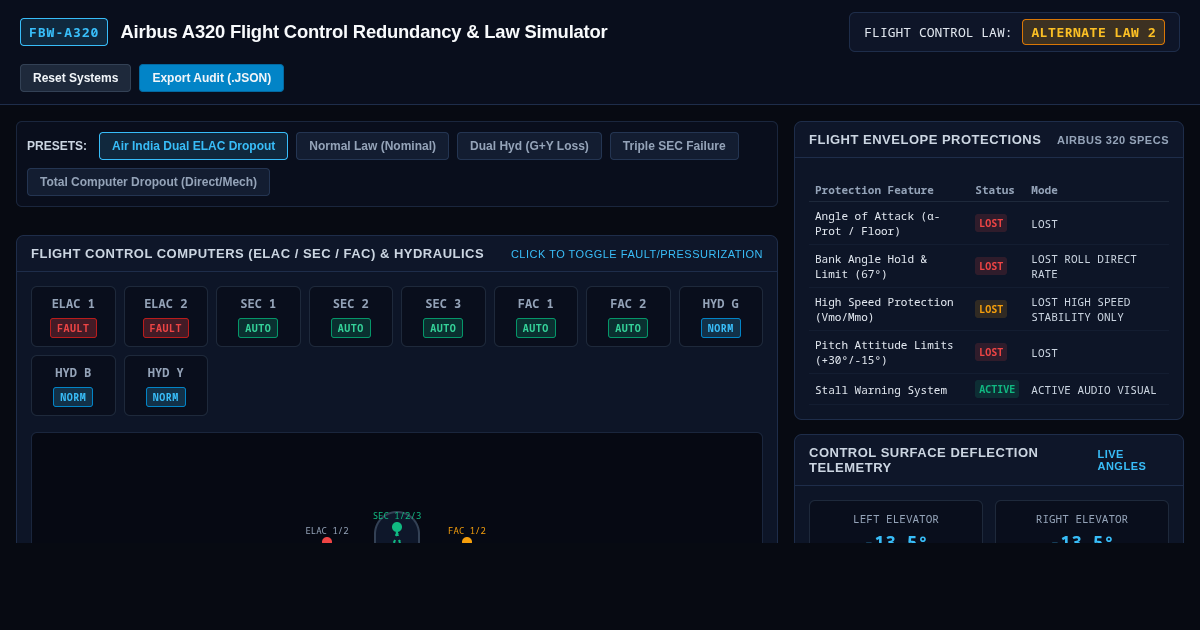Click the 'PRESETS:' label
Screen dimensions: 1200x630
click(57, 146)
